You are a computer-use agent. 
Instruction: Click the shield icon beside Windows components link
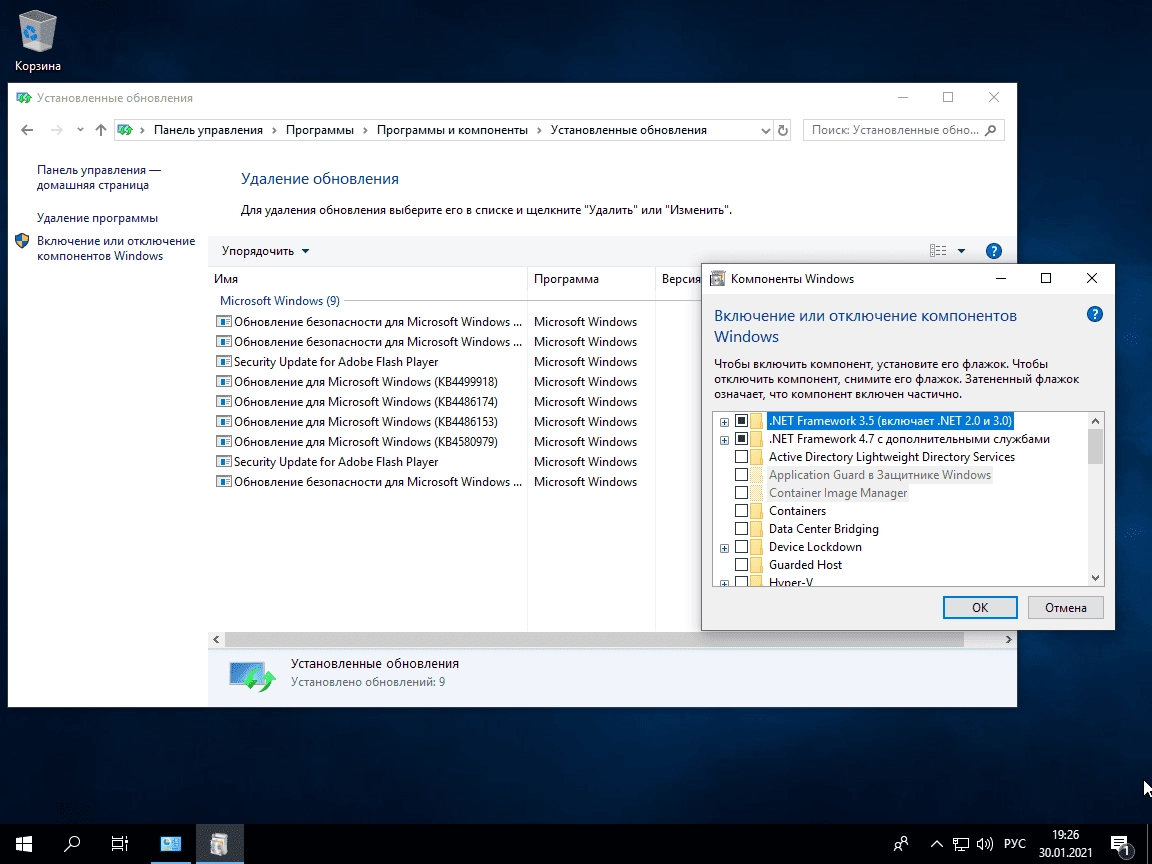pyautogui.click(x=22, y=241)
